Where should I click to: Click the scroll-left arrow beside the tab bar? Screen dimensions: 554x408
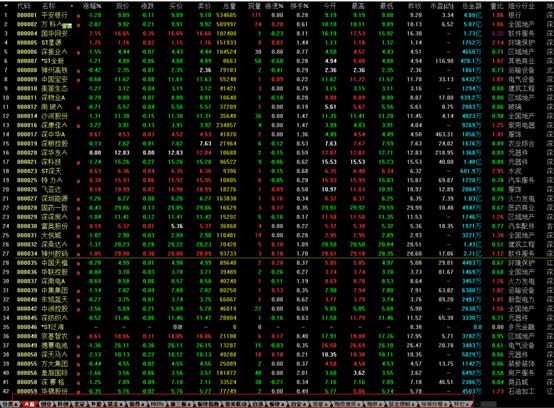point(477,404)
